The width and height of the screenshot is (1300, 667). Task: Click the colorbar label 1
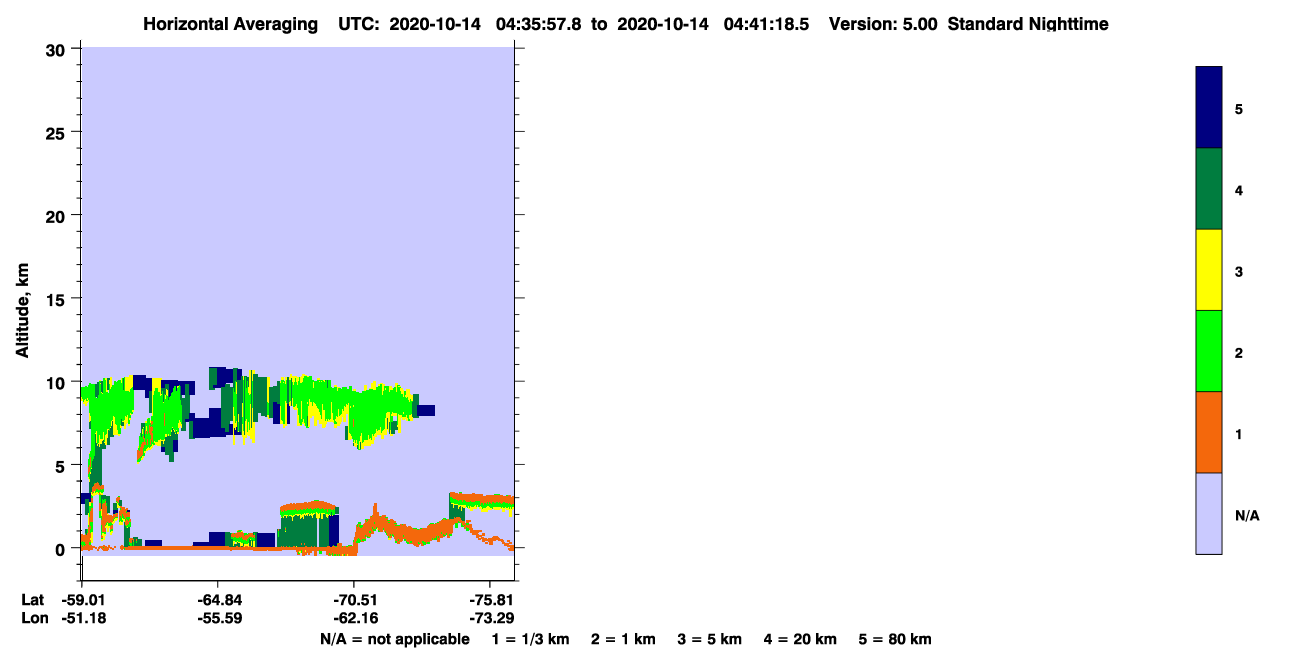[x=1239, y=434]
